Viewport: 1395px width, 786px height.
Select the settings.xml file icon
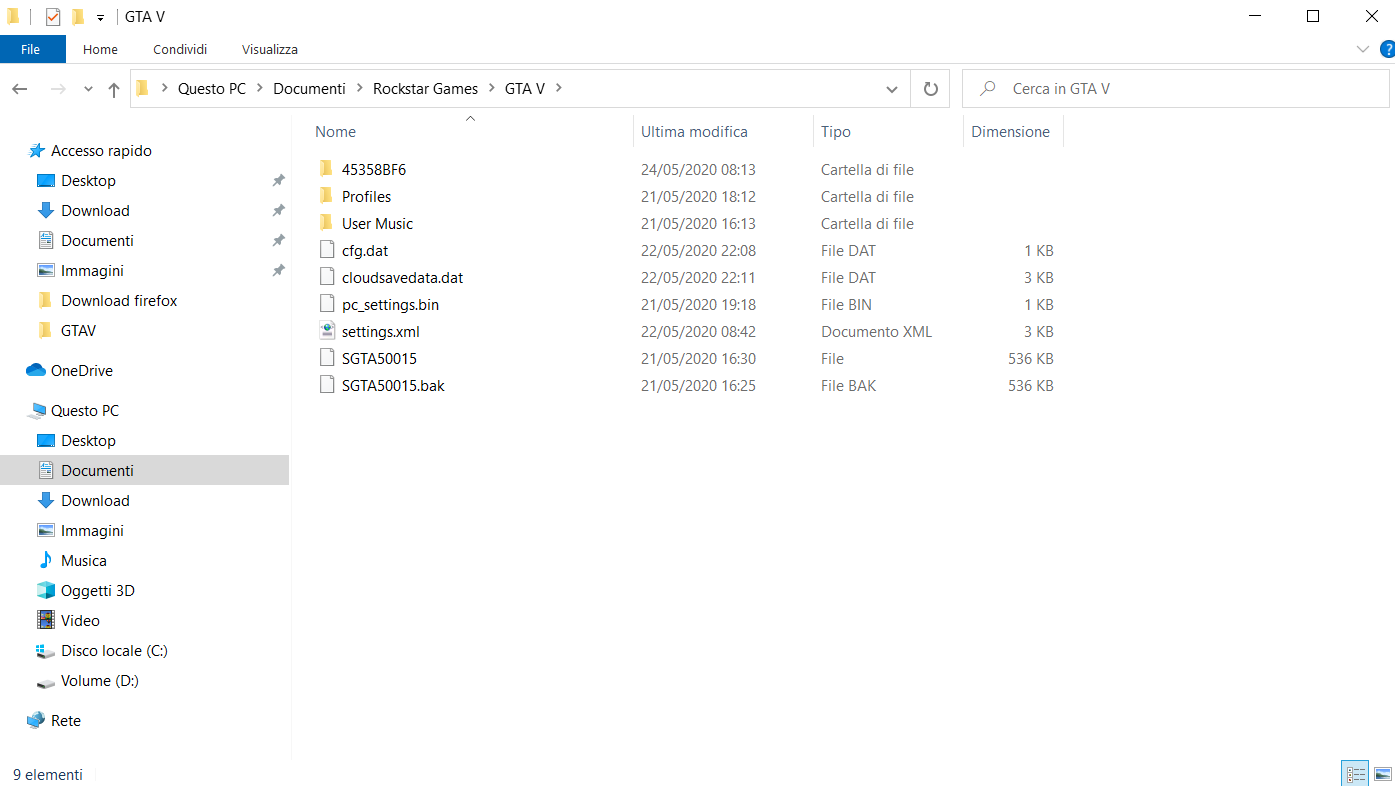pos(326,332)
